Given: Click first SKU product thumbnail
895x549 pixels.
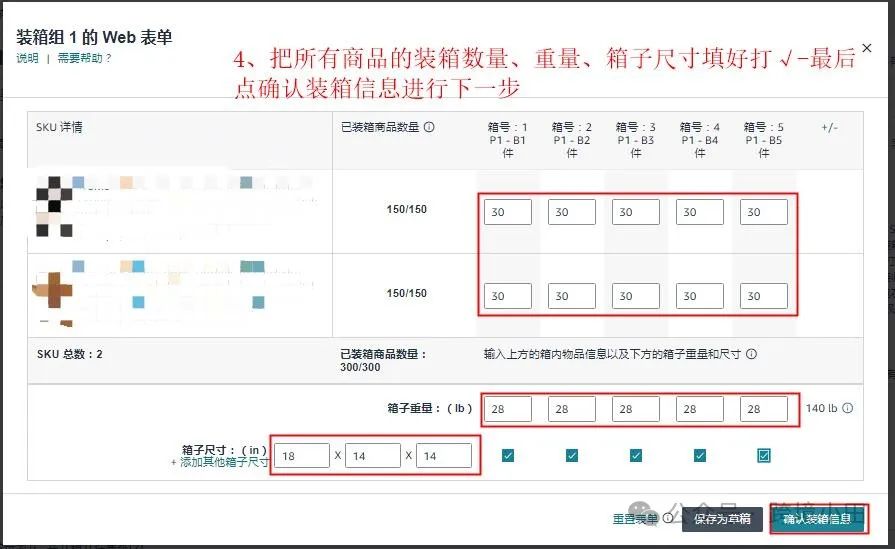Looking at the screenshot, I should 54,207.
